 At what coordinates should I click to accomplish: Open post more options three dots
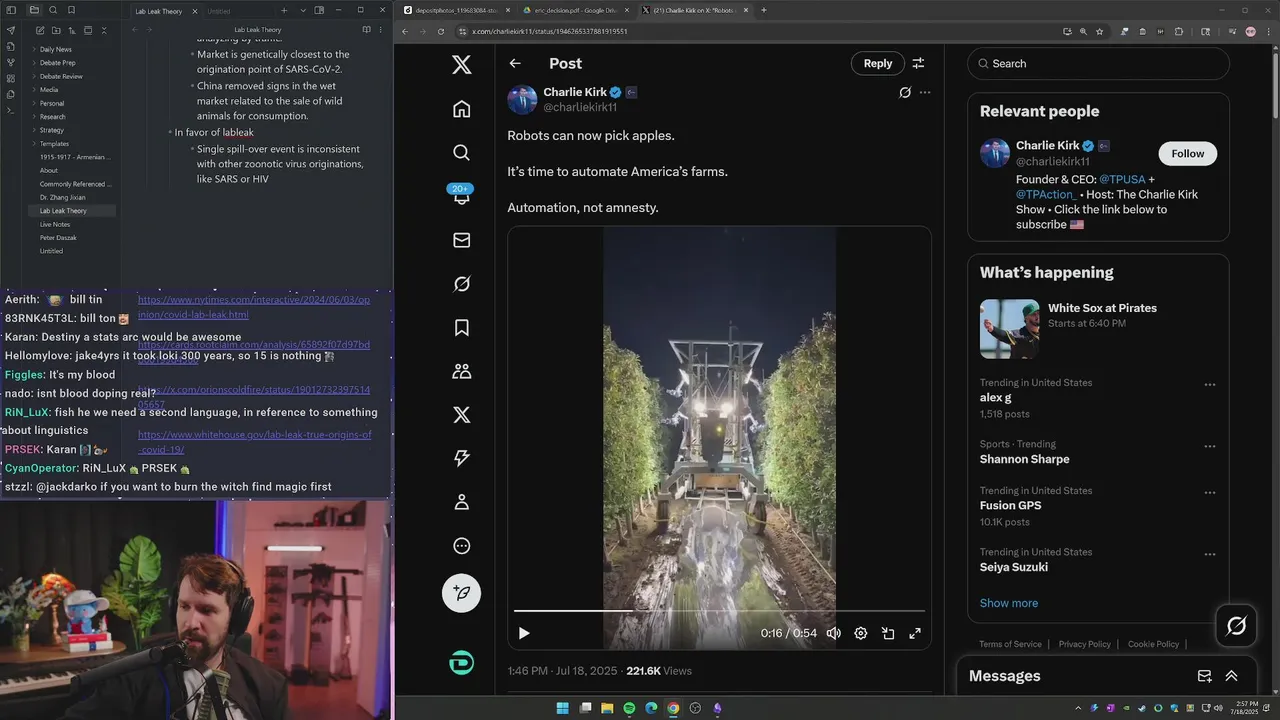[925, 92]
